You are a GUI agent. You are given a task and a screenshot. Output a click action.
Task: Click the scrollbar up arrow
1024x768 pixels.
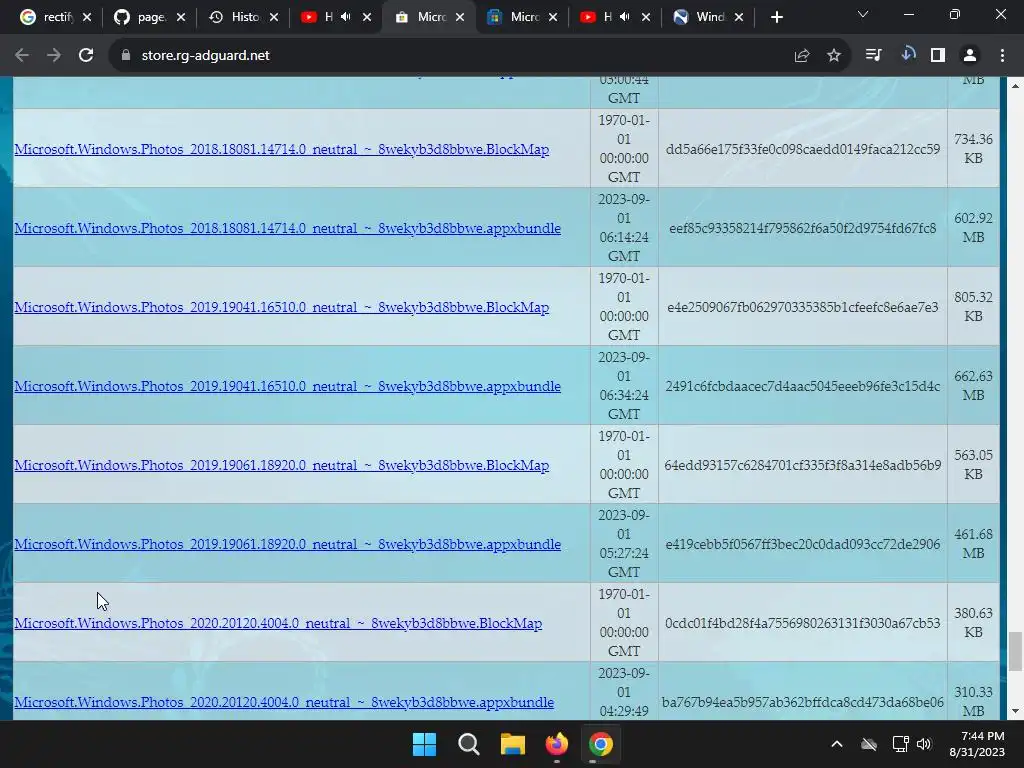pos(1015,86)
